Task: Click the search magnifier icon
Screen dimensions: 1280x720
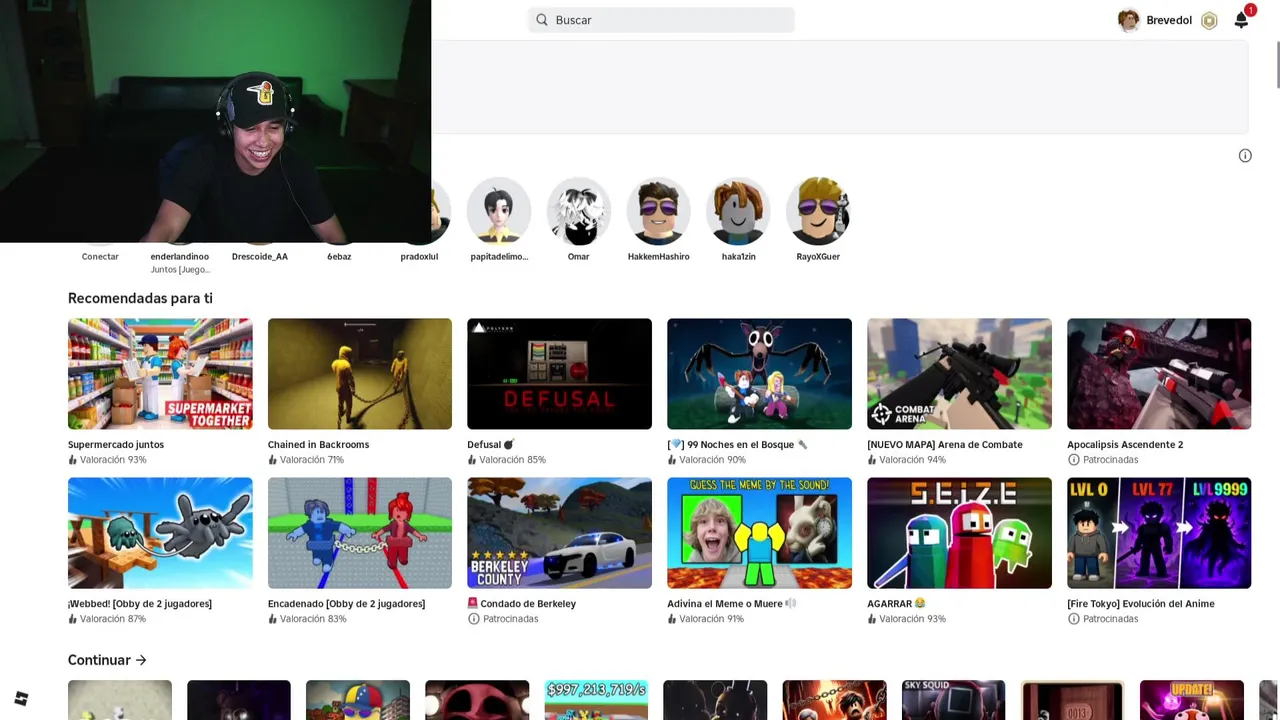Action: (542, 20)
